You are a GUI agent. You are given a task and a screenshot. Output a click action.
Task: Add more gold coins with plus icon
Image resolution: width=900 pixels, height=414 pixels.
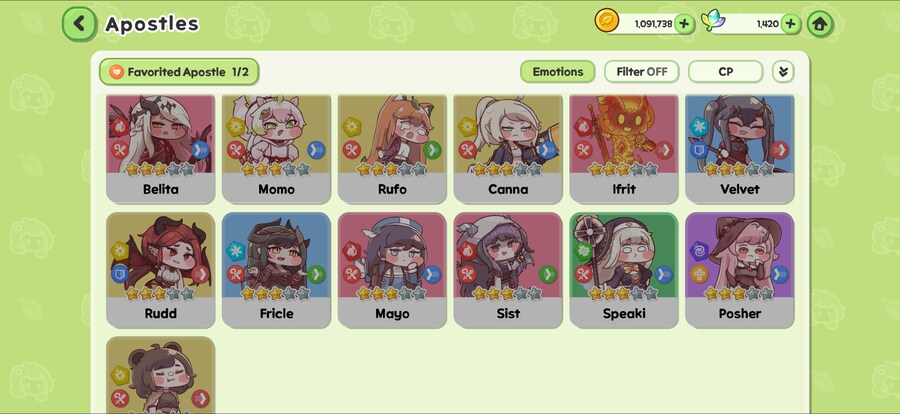tap(684, 24)
